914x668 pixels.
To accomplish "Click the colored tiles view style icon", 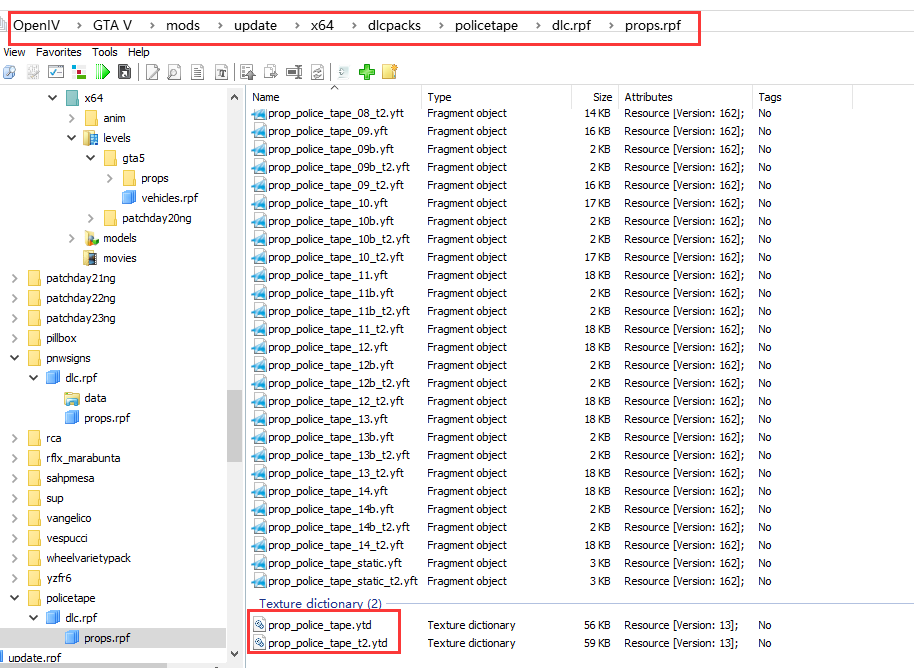I will [x=79, y=72].
